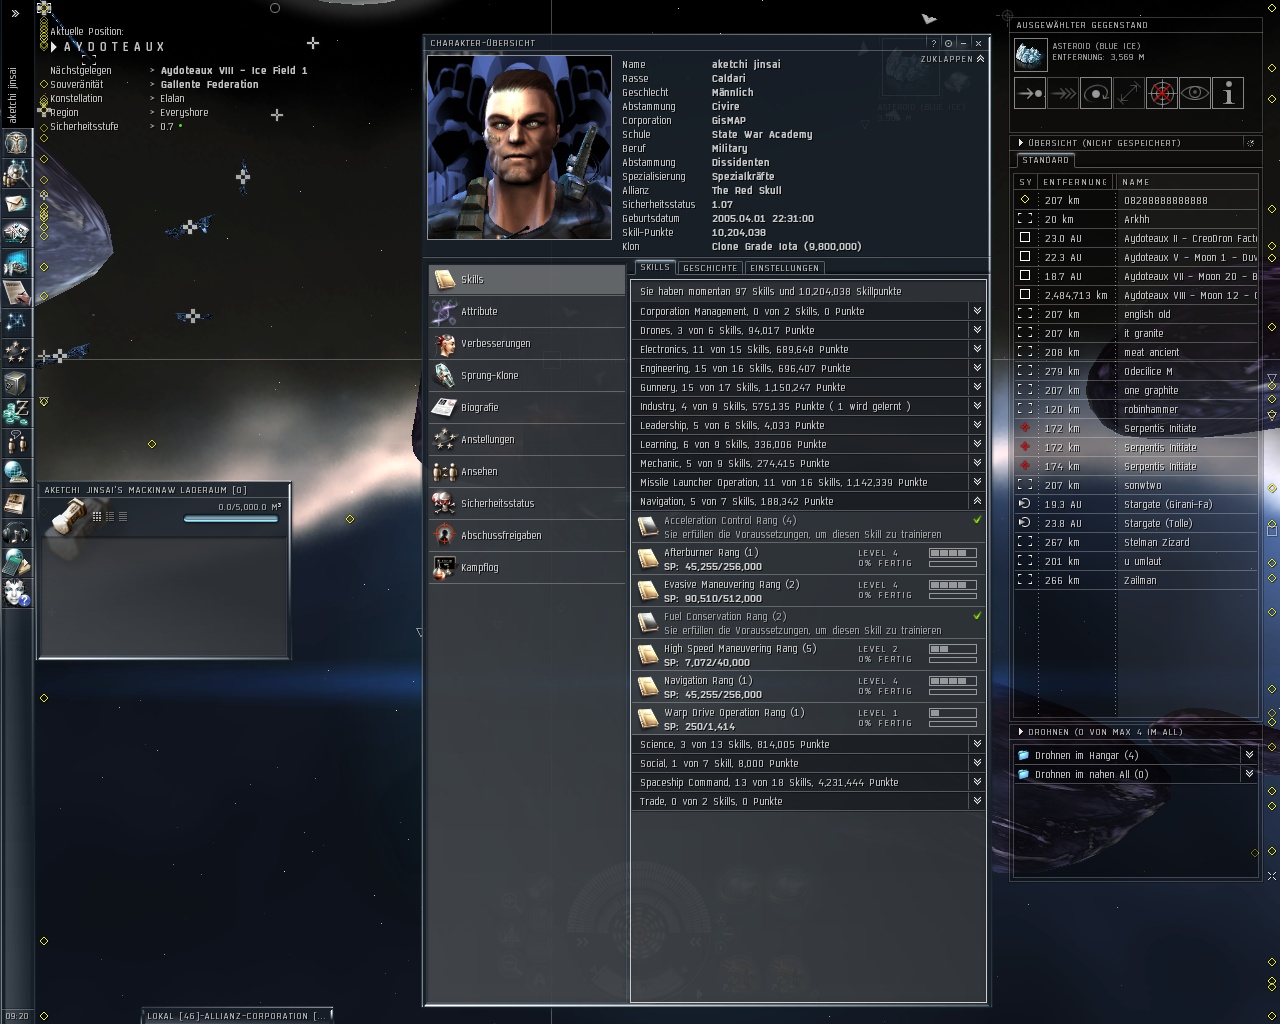Click the Look At eye icon
Screen dimensions: 1280x1024
[x=1195, y=93]
